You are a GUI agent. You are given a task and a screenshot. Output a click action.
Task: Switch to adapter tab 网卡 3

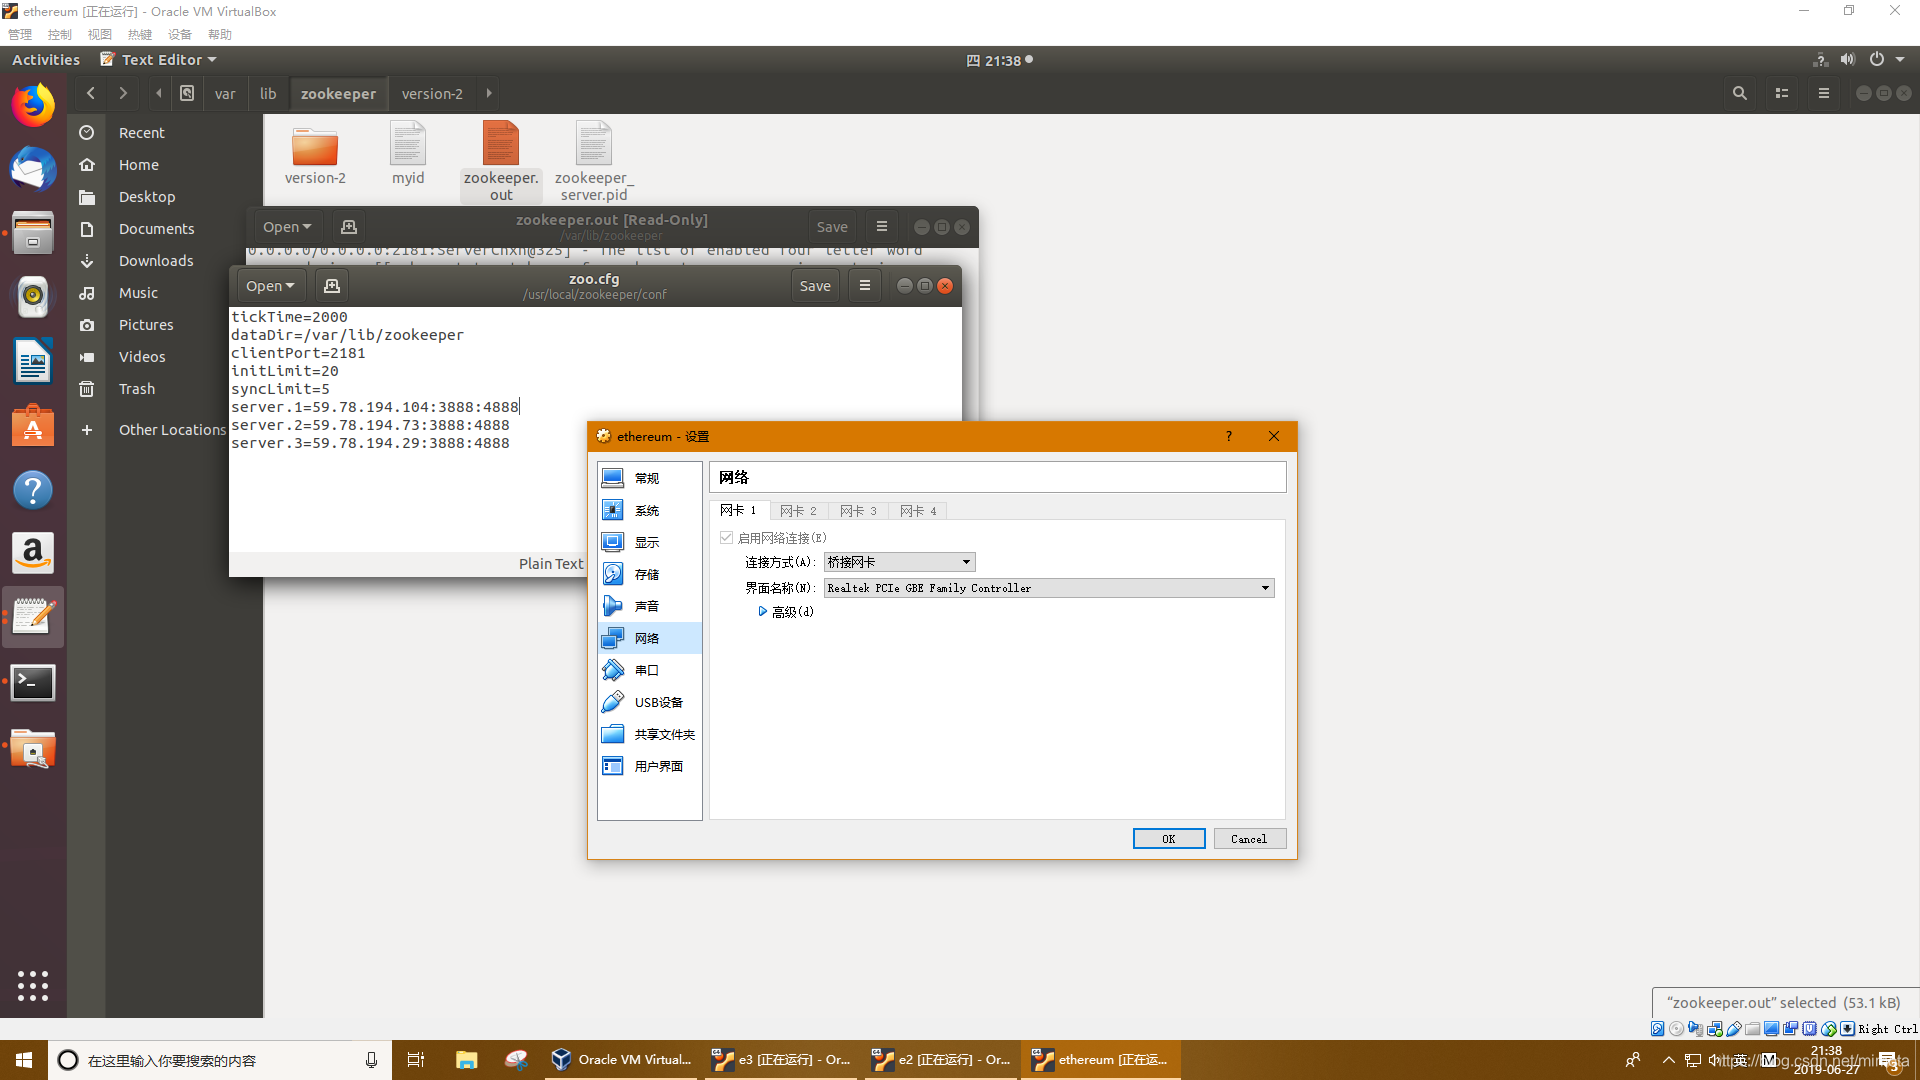[858, 511]
